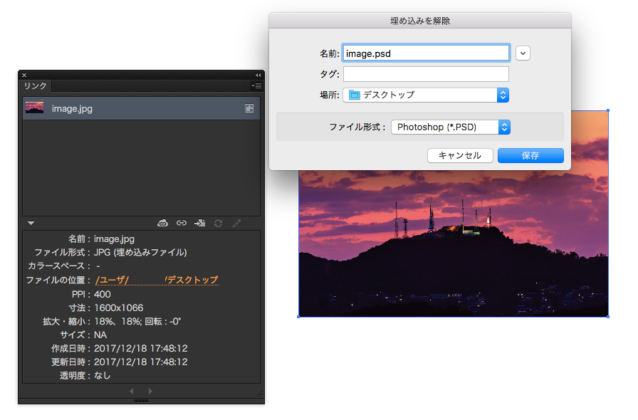Open the file location path /ユーザ/ /デスクトップ

[157, 280]
